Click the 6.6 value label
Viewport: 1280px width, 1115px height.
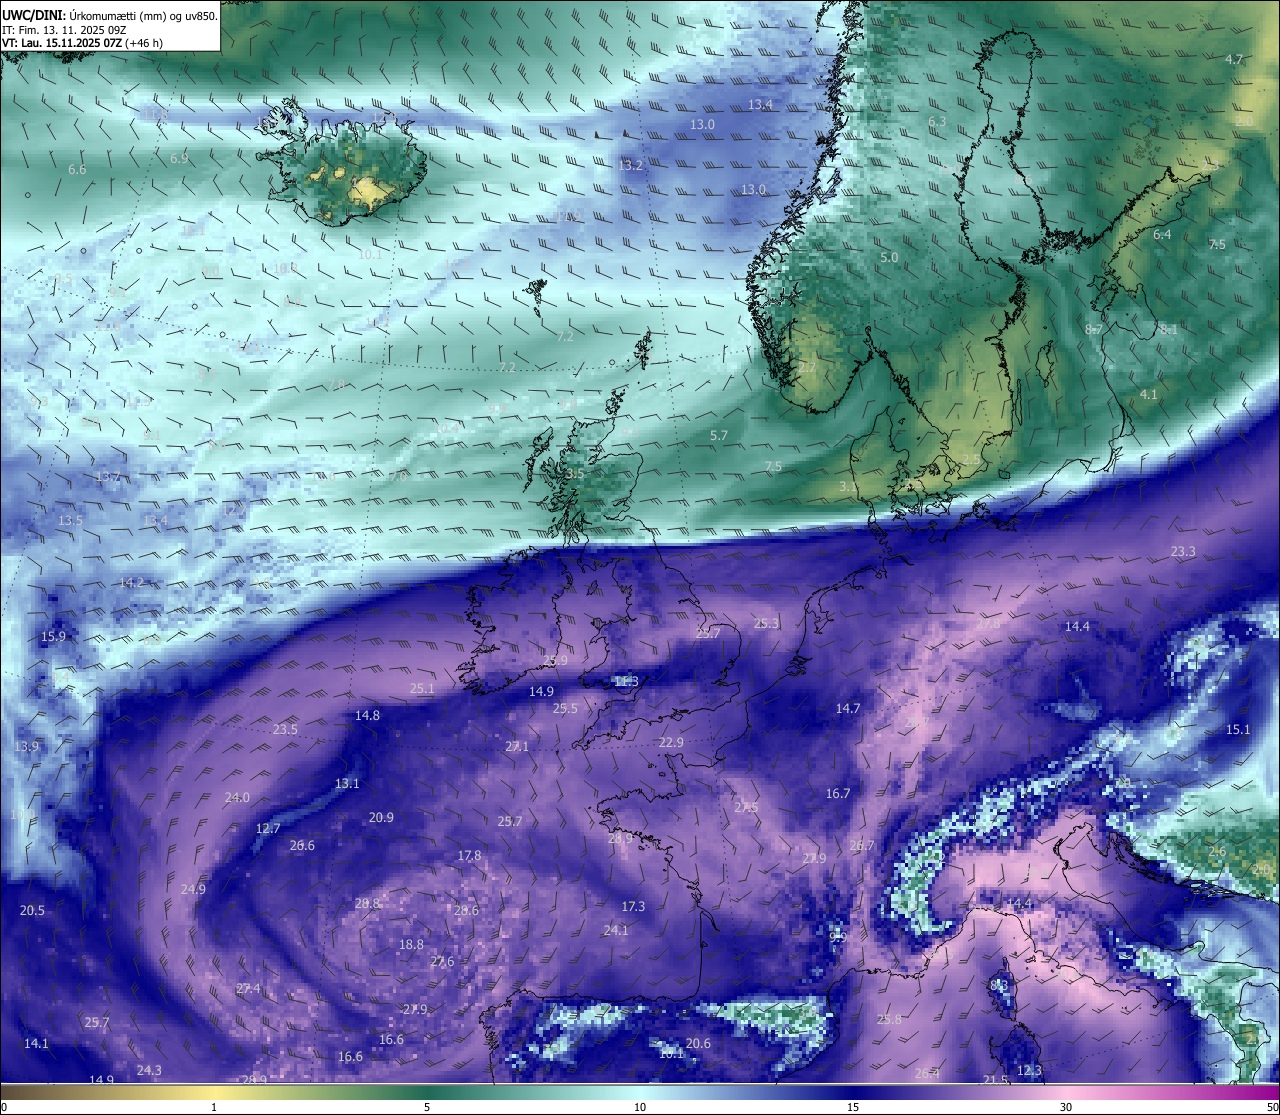coord(77,170)
